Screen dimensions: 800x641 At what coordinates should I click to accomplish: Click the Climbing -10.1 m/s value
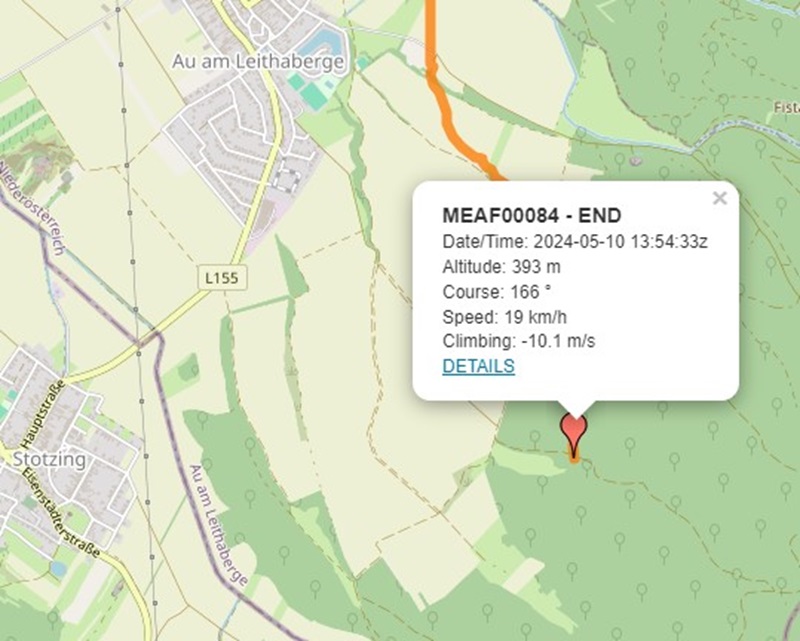558,341
